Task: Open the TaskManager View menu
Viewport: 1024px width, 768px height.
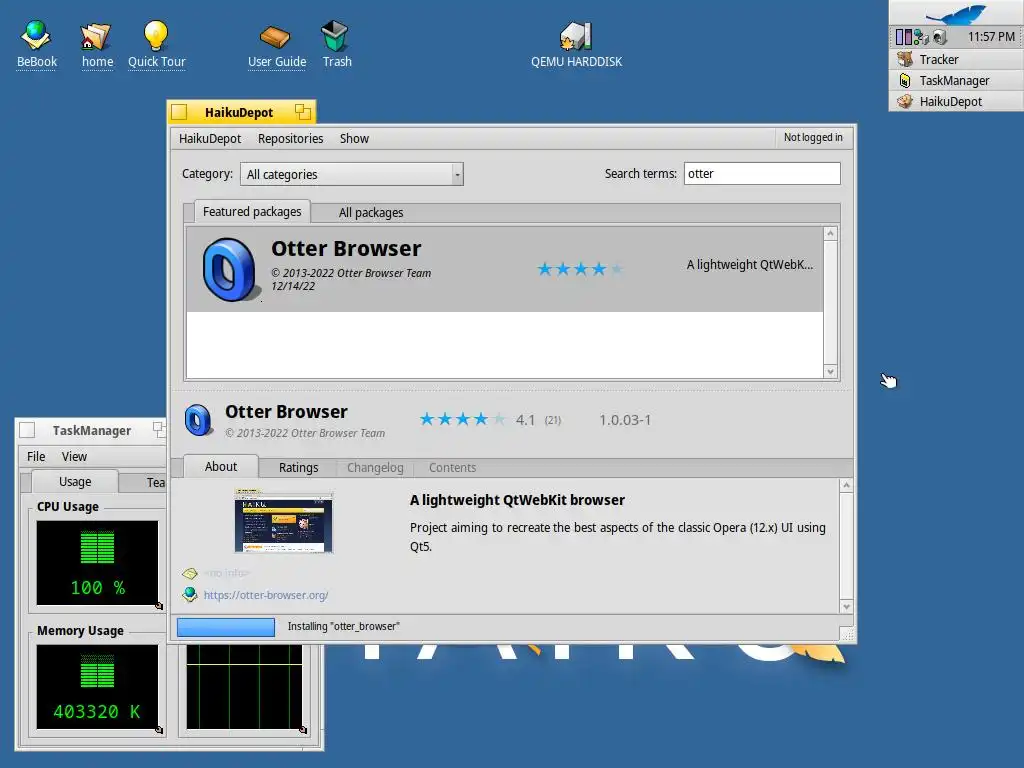Action: tap(74, 456)
